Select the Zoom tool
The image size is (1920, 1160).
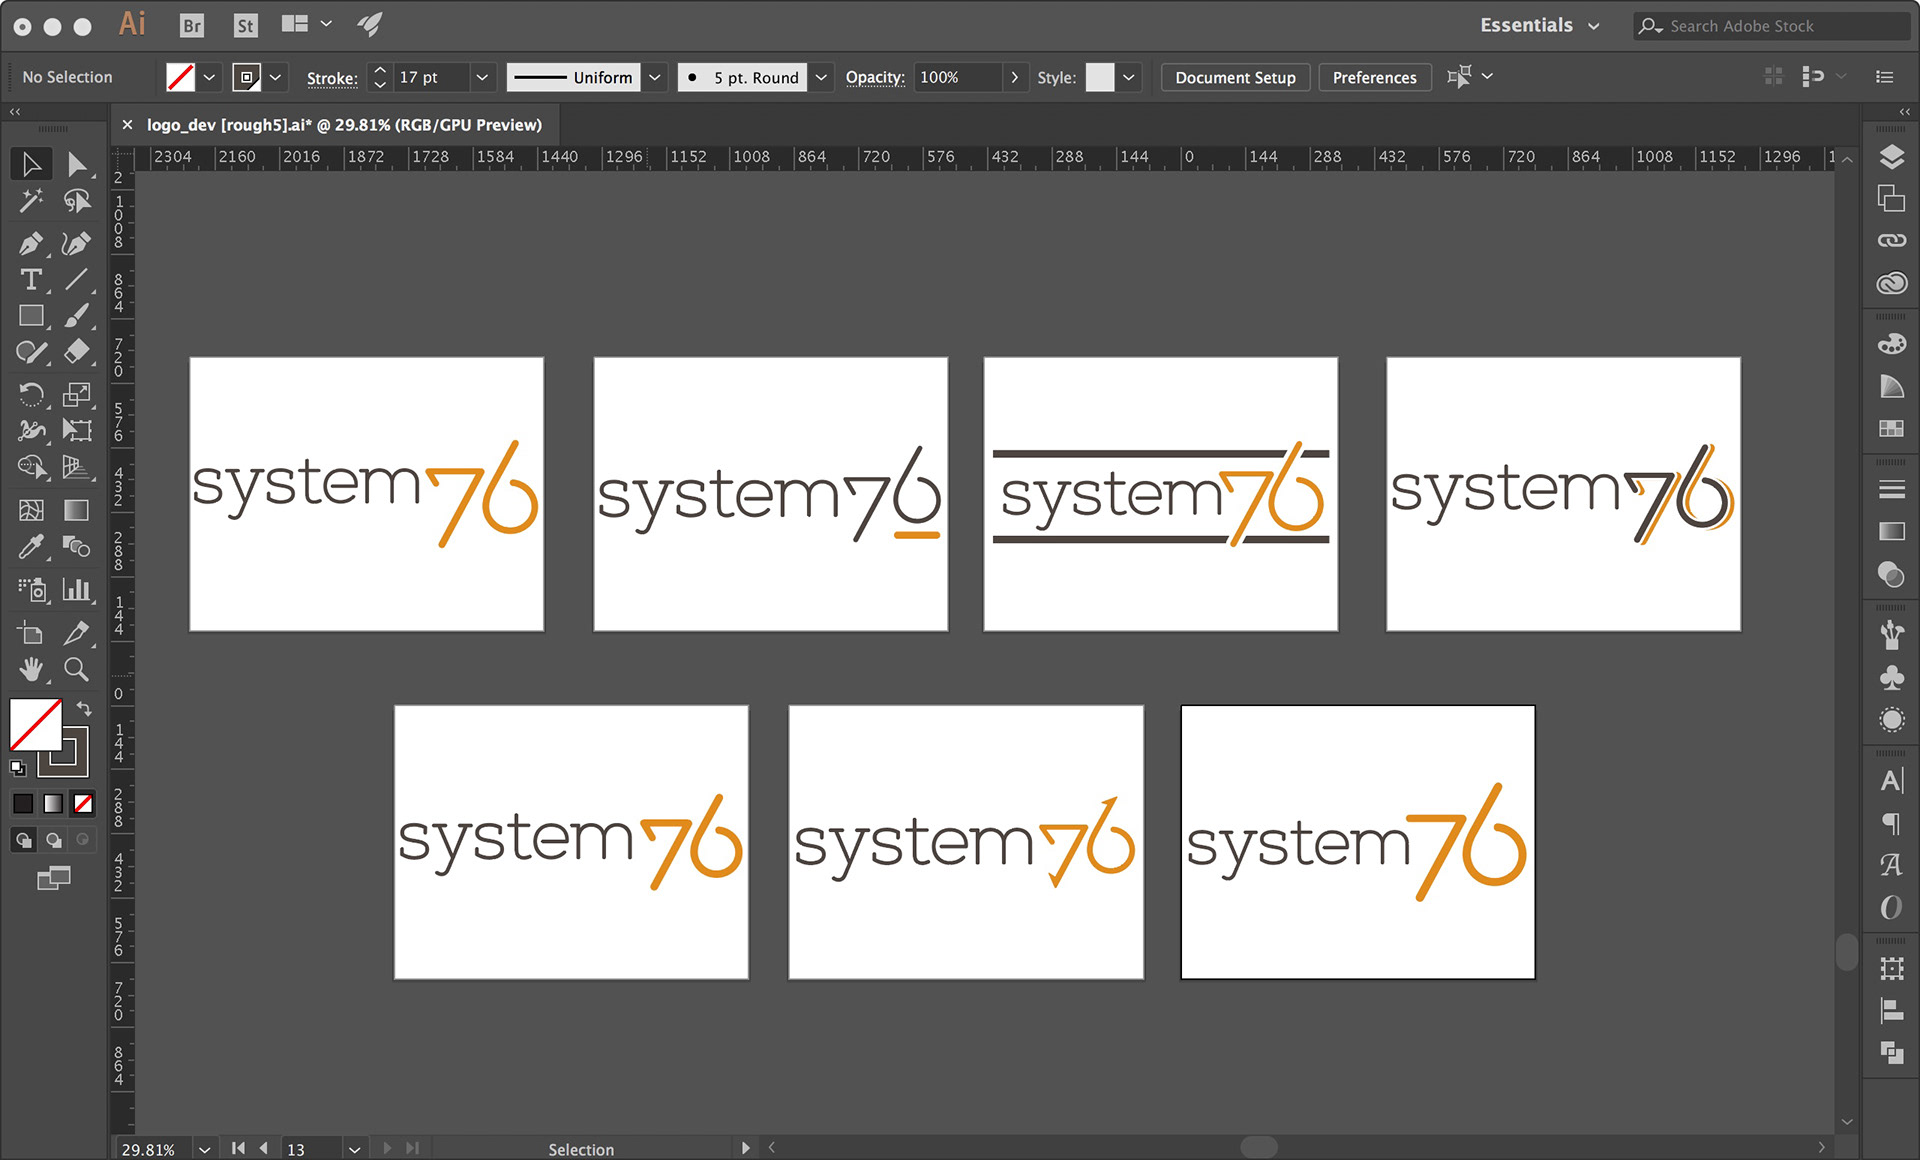pyautogui.click(x=77, y=669)
